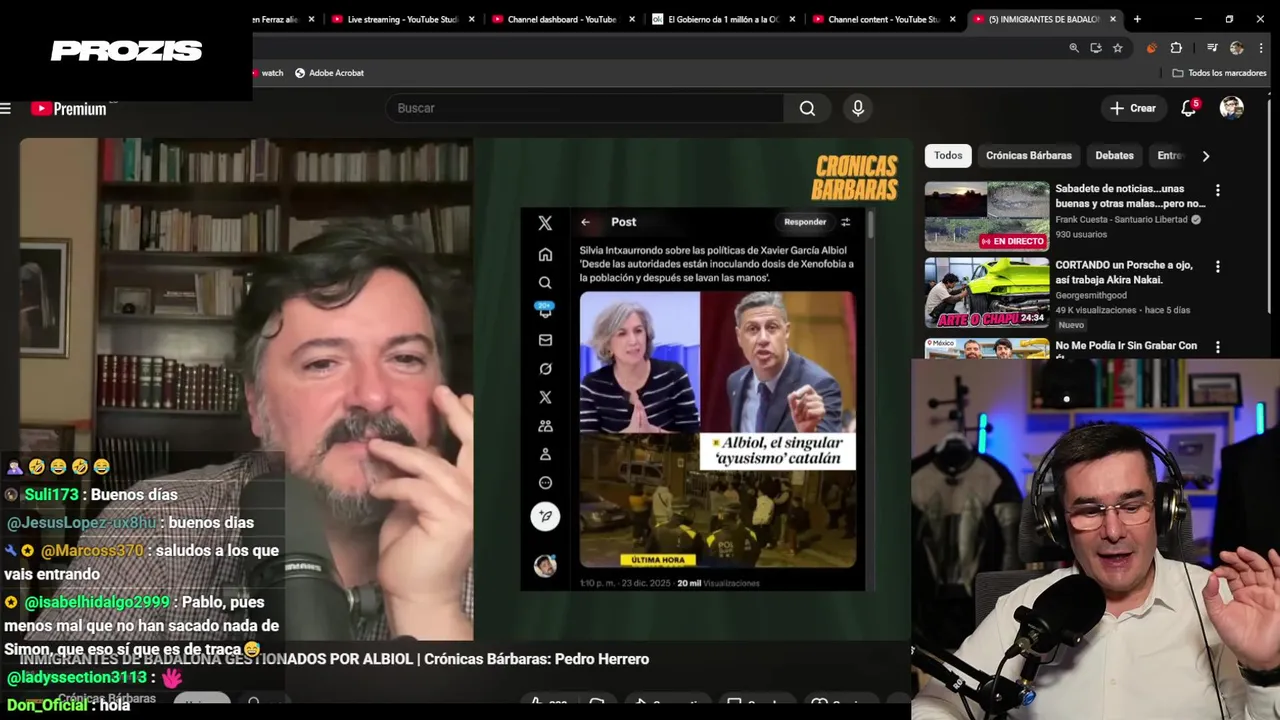Click chat username @isabelhidalgo2999
The image size is (1280, 720).
click(96, 602)
